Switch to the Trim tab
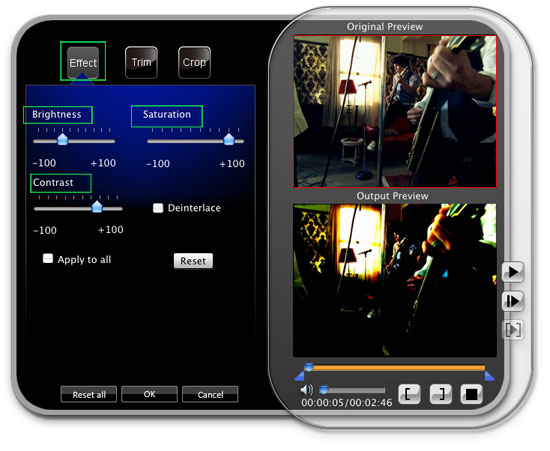 point(141,62)
